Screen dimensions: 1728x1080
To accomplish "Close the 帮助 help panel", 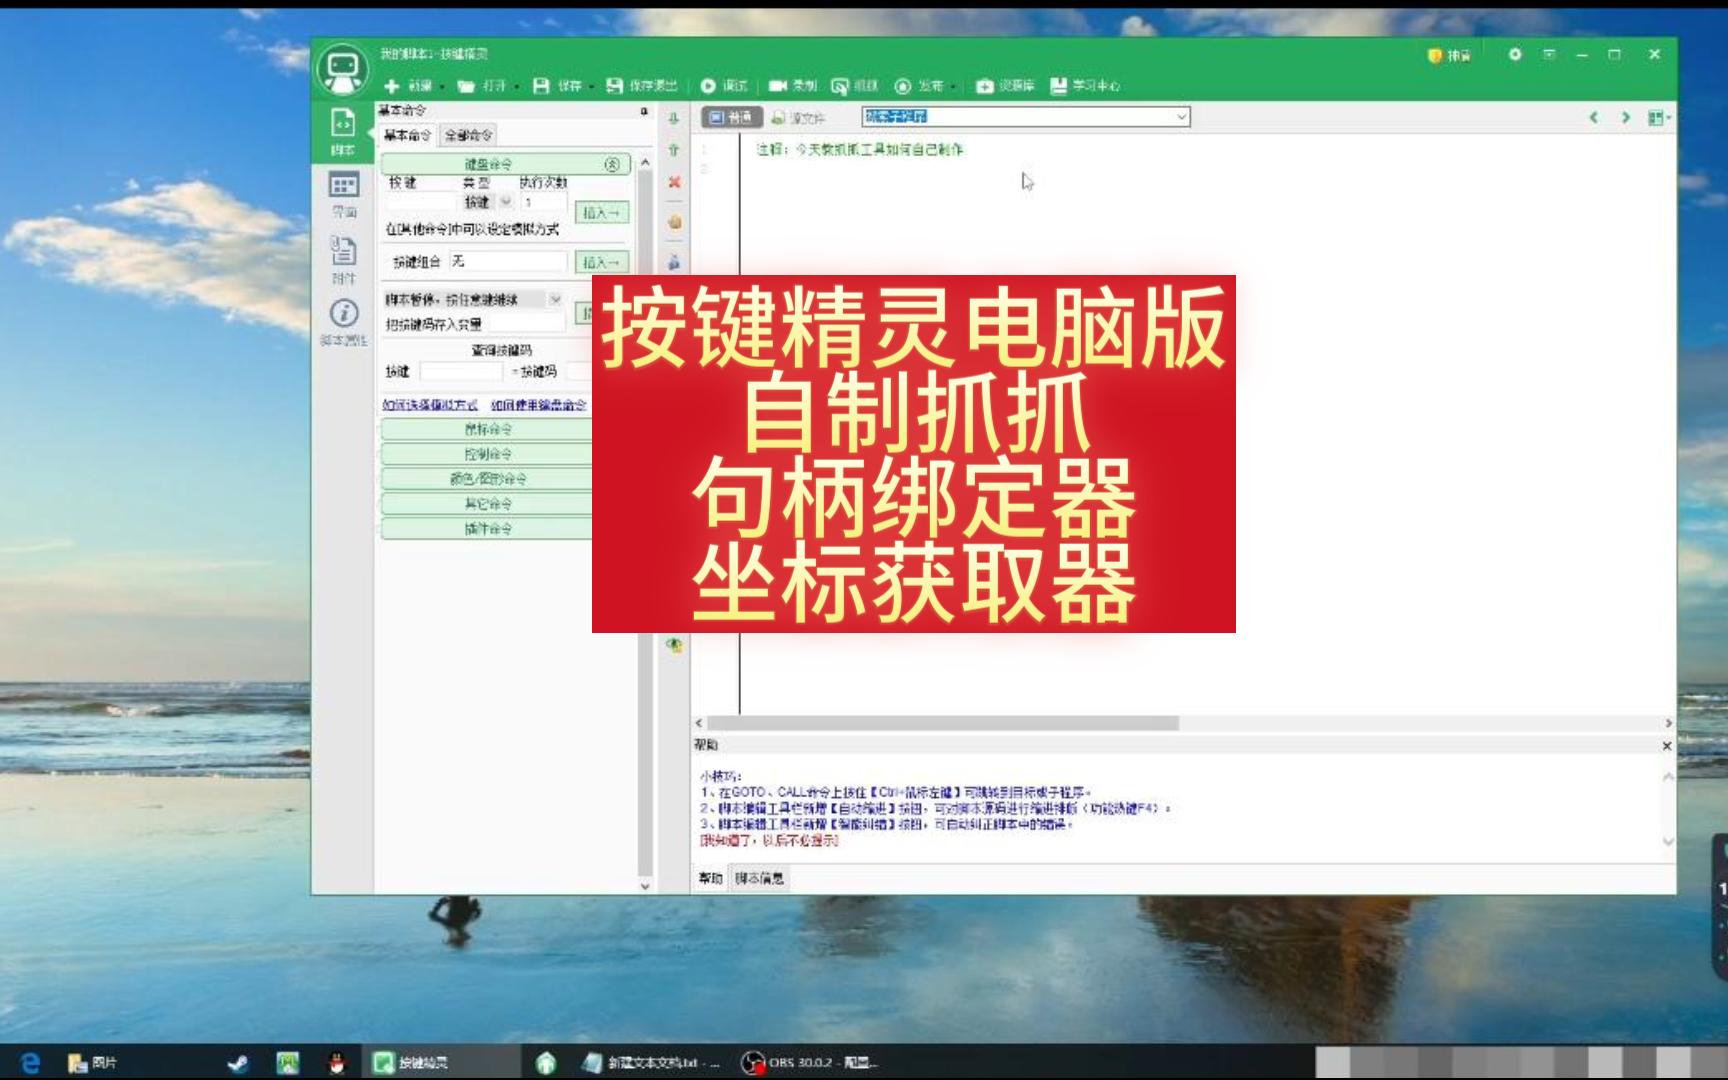I will click(1666, 746).
